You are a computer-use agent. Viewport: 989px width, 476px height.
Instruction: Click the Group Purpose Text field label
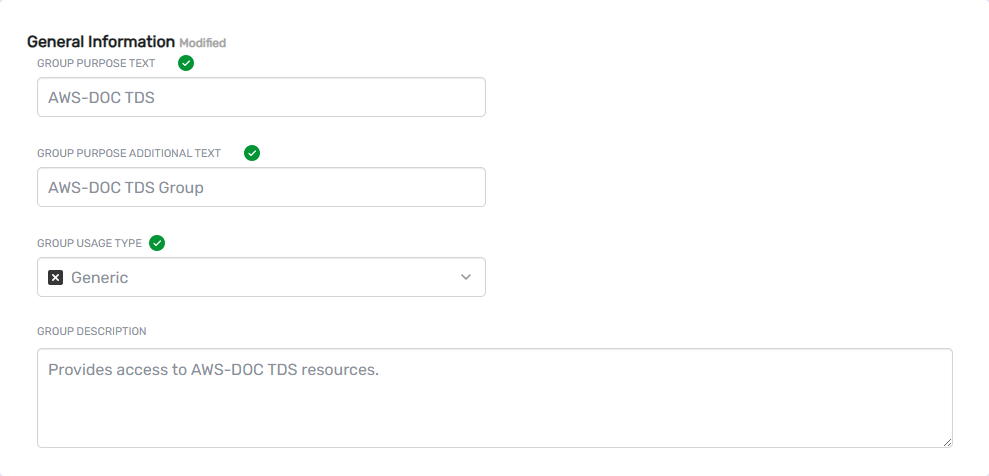(x=96, y=63)
